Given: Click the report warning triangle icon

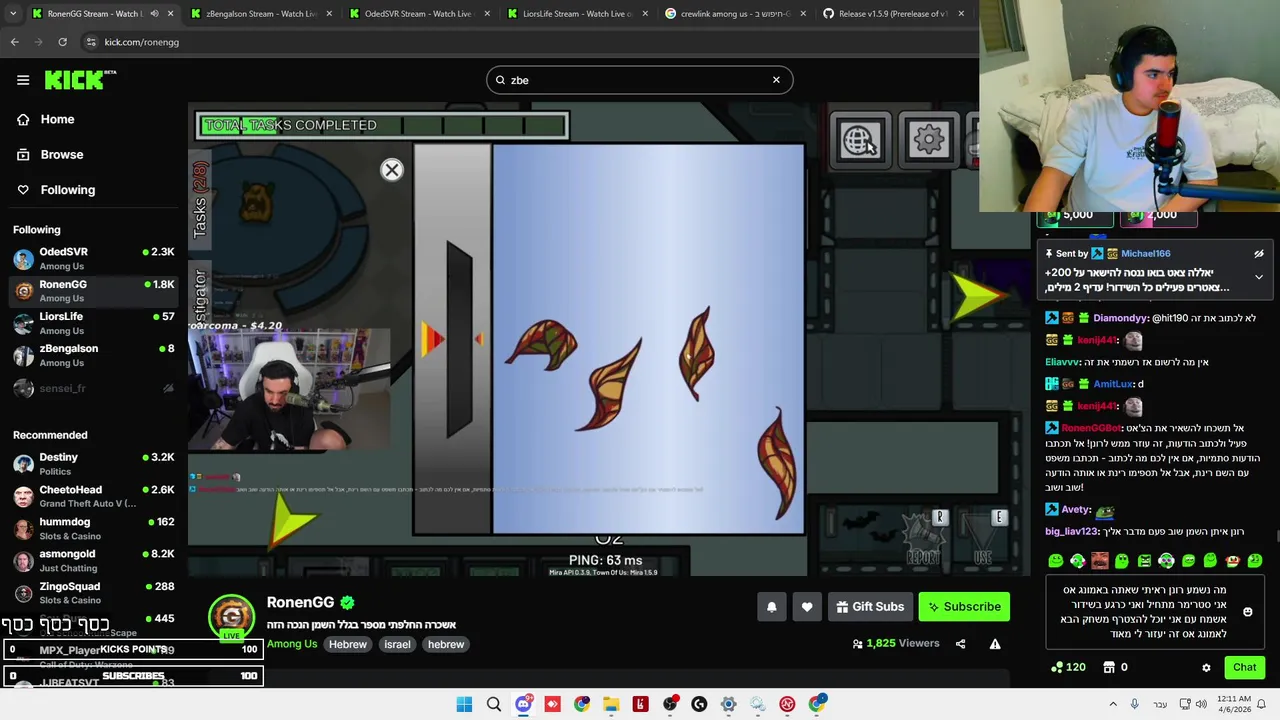Looking at the screenshot, I should coord(995,644).
